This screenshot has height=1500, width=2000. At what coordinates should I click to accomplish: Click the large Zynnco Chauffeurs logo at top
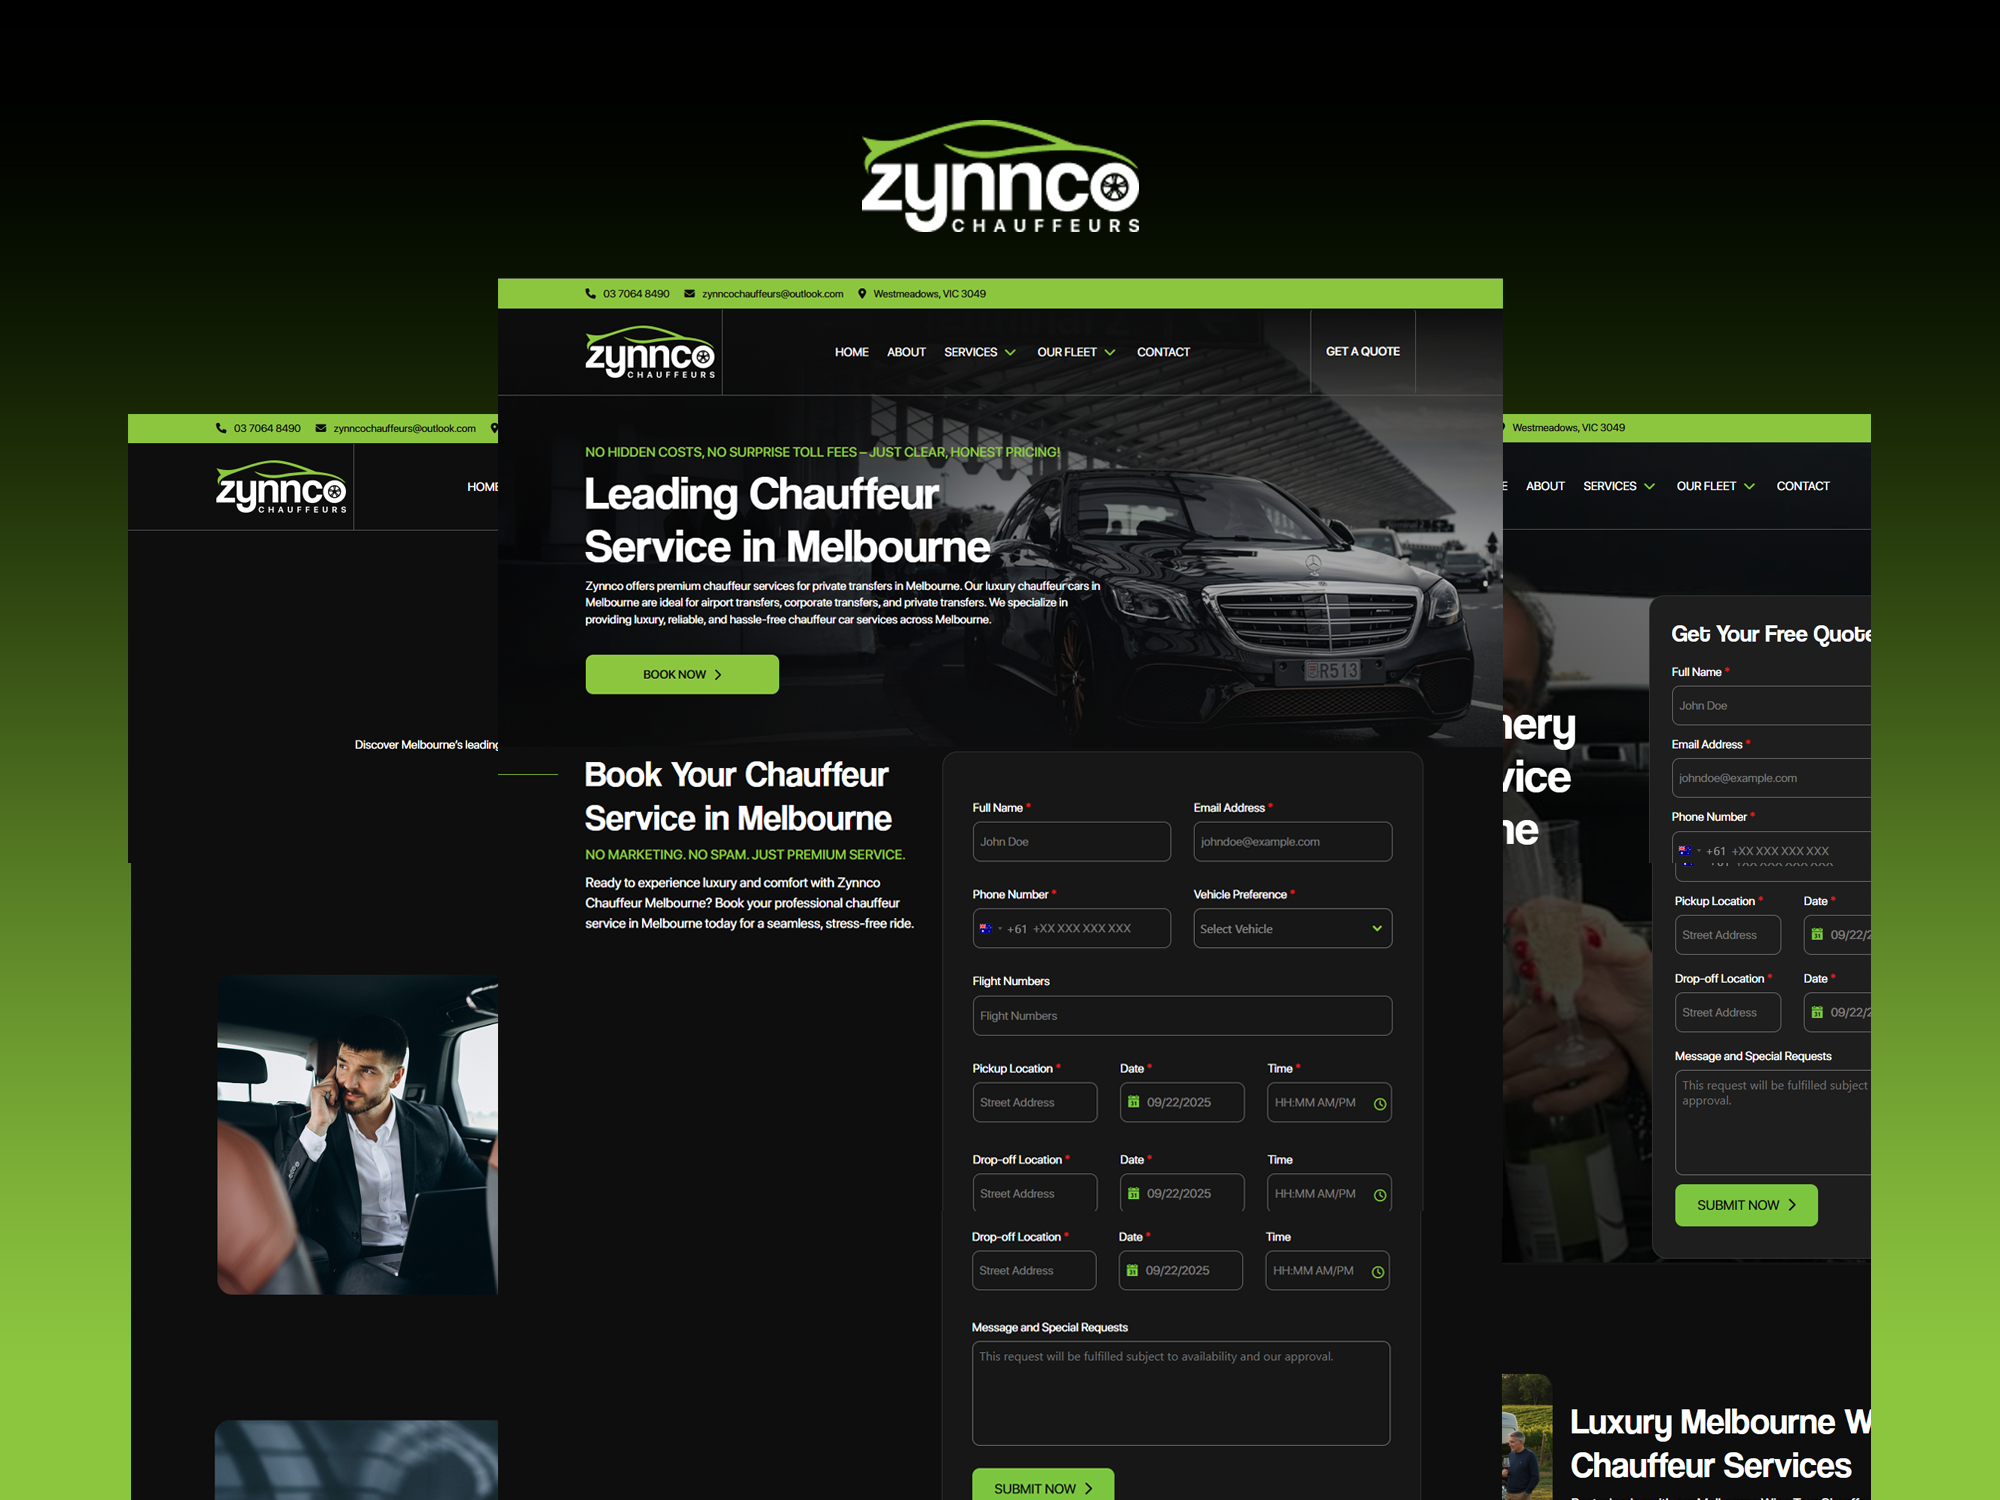(1000, 178)
